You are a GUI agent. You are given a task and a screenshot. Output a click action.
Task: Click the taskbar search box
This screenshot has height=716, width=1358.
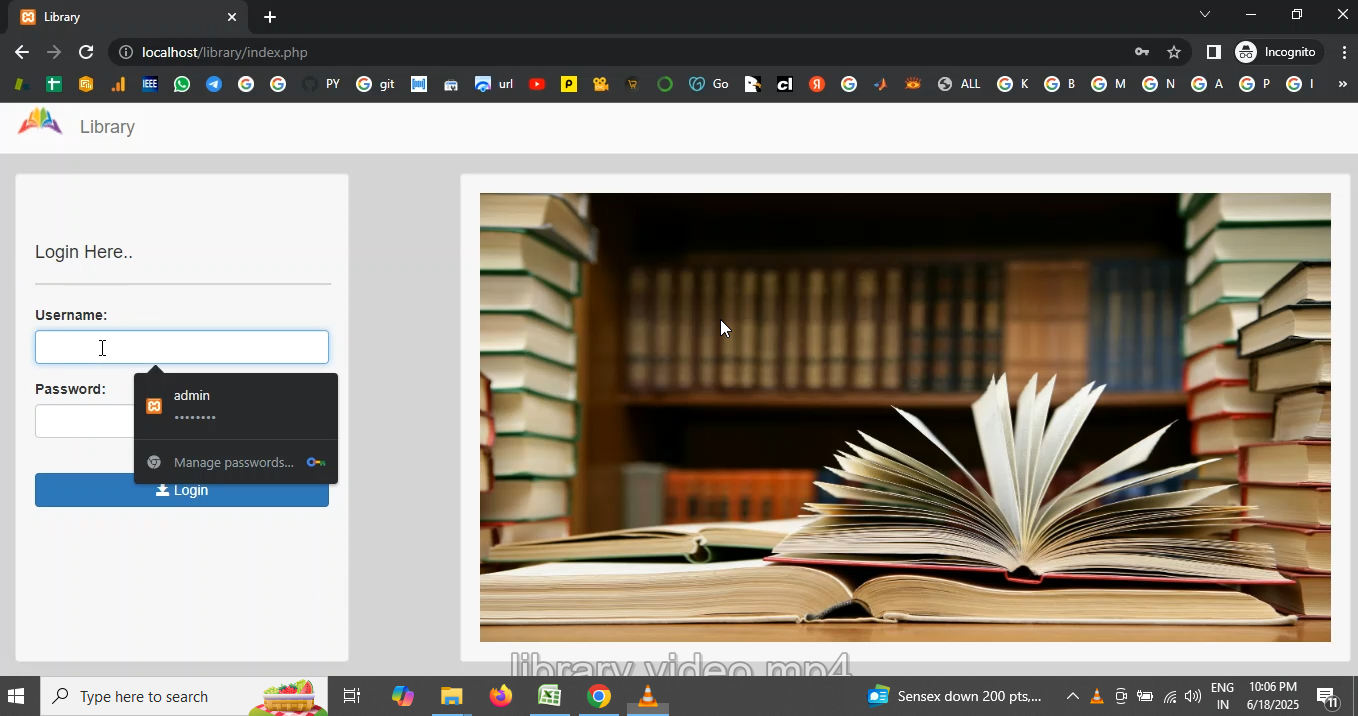[185, 696]
